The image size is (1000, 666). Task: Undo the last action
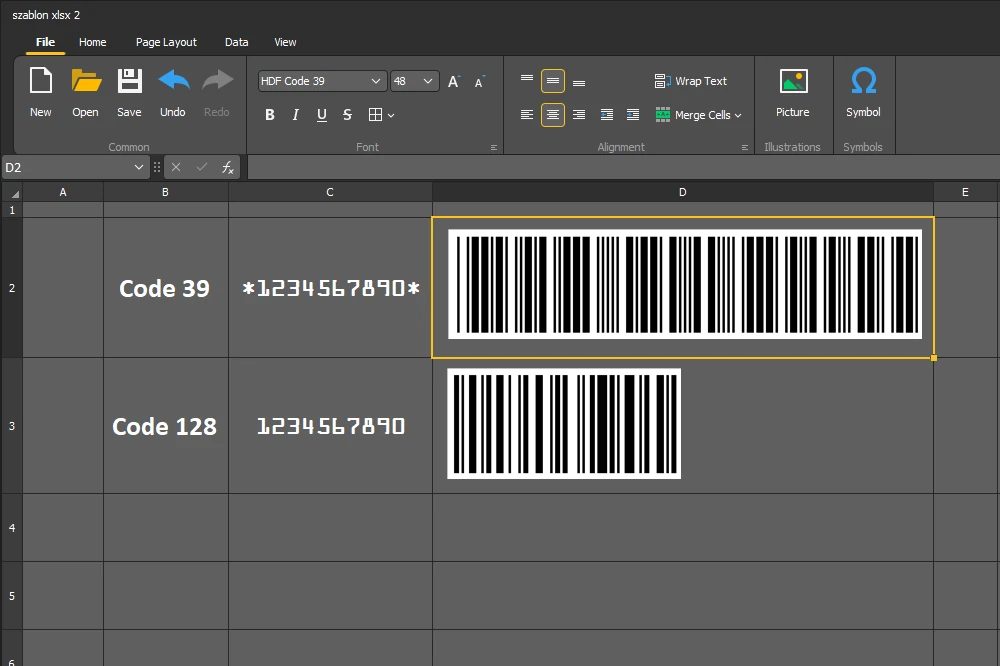click(x=173, y=92)
